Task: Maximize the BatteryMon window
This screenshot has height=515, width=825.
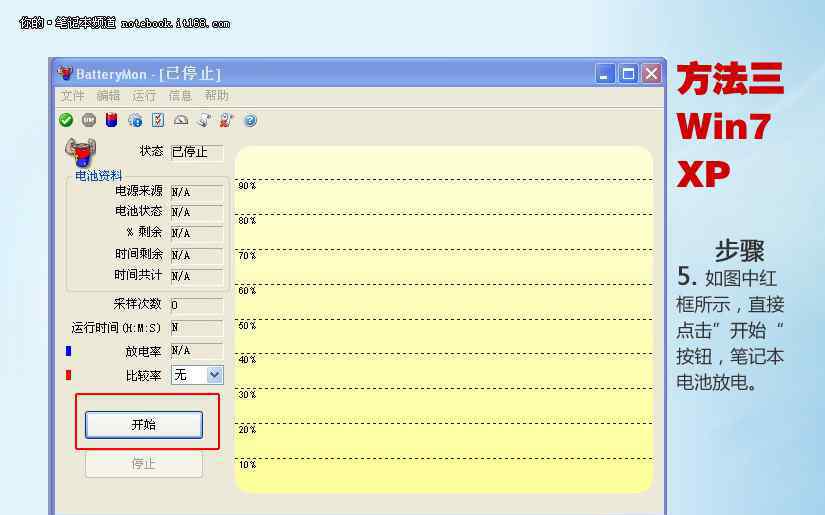Action: [x=628, y=73]
